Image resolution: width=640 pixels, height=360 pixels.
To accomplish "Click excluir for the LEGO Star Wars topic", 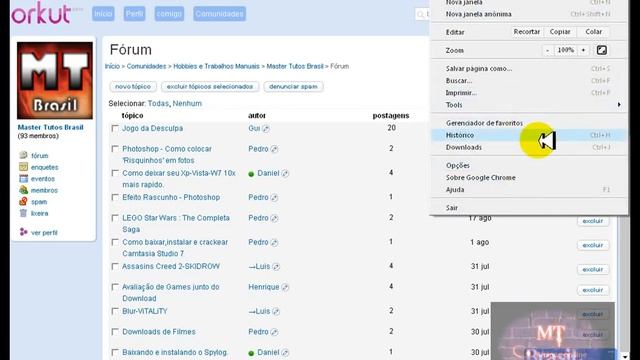I will (x=593, y=221).
